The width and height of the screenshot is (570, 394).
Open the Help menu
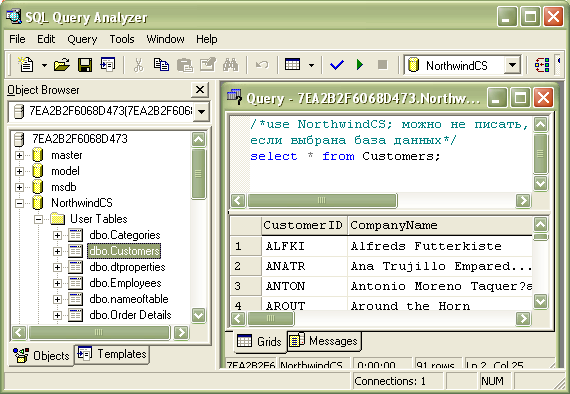pyautogui.click(x=206, y=39)
